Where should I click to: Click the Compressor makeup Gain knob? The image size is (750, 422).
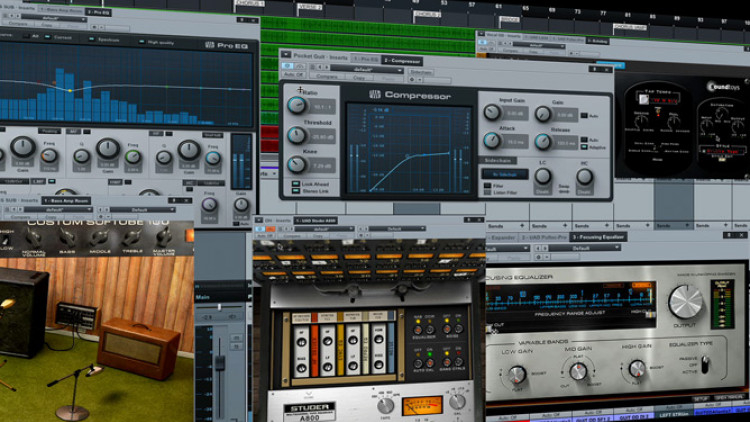[542, 114]
